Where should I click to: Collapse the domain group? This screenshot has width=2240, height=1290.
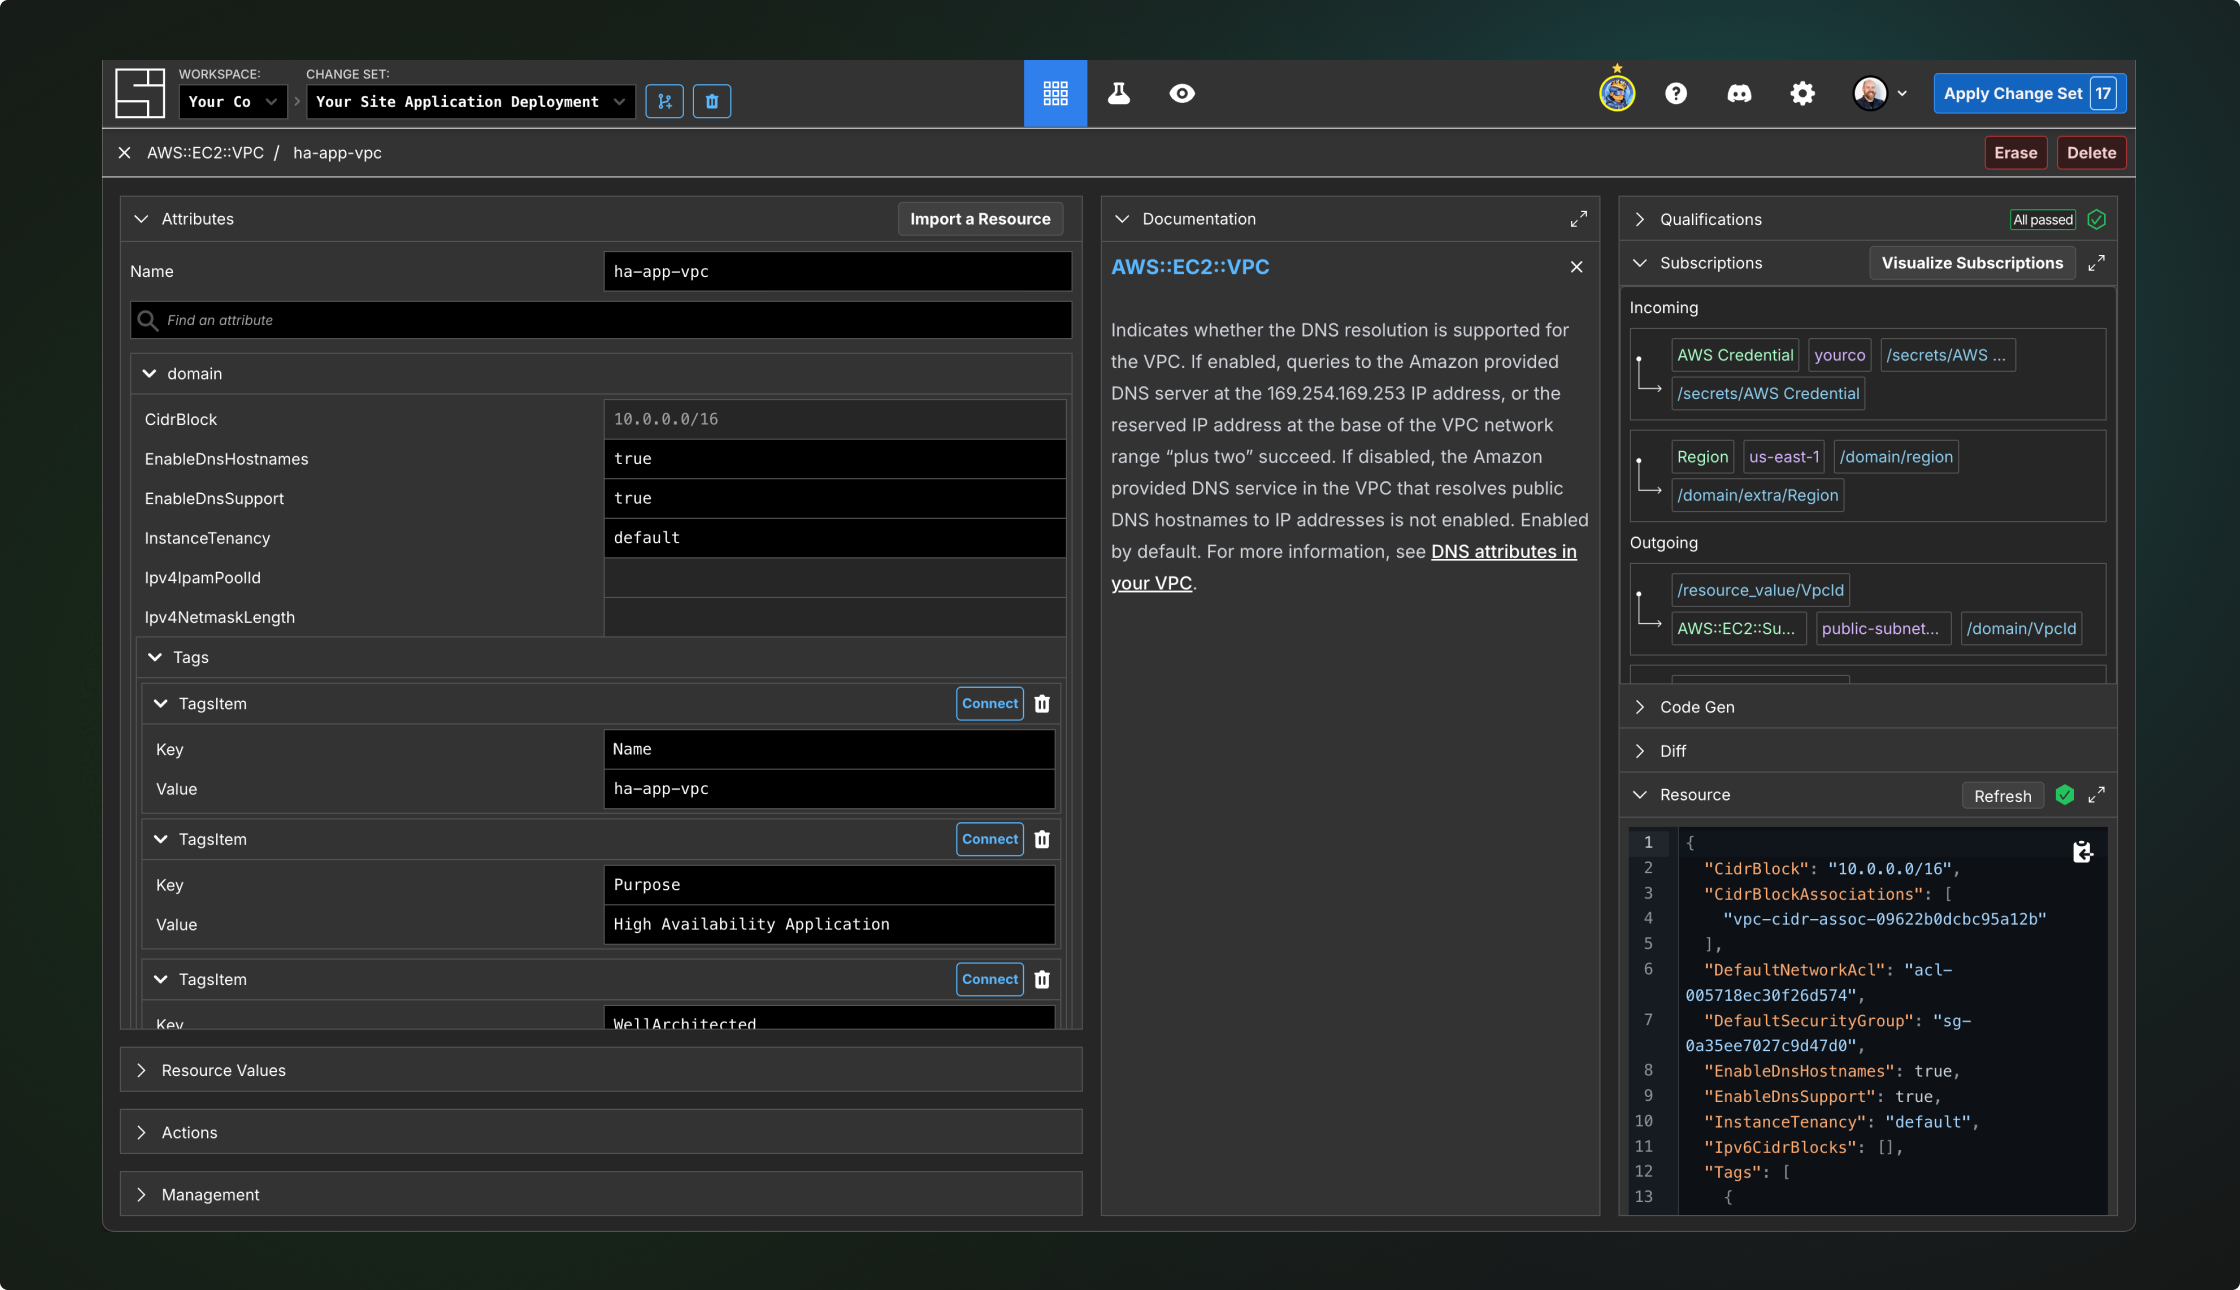click(x=150, y=374)
